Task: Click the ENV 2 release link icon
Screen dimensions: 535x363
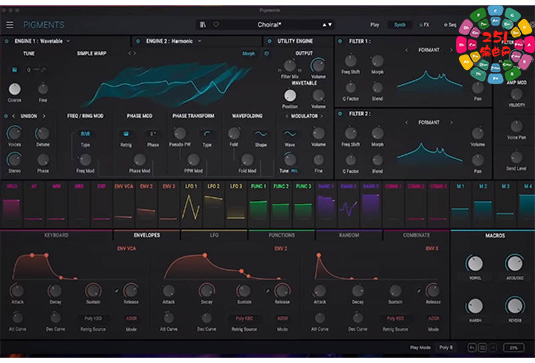Action: 268,291
